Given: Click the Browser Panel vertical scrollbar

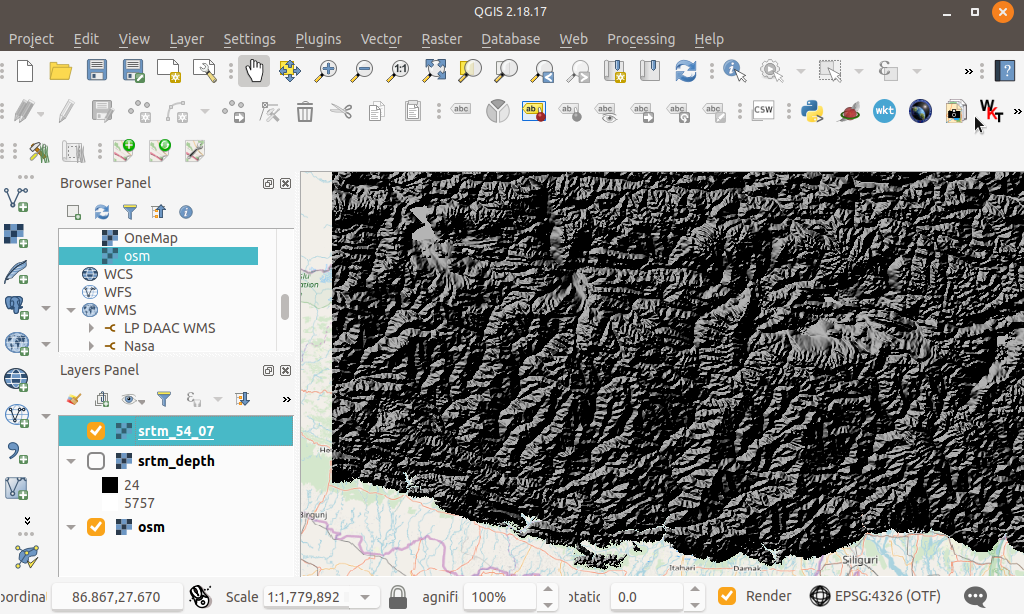Looking at the screenshot, I should tap(285, 307).
